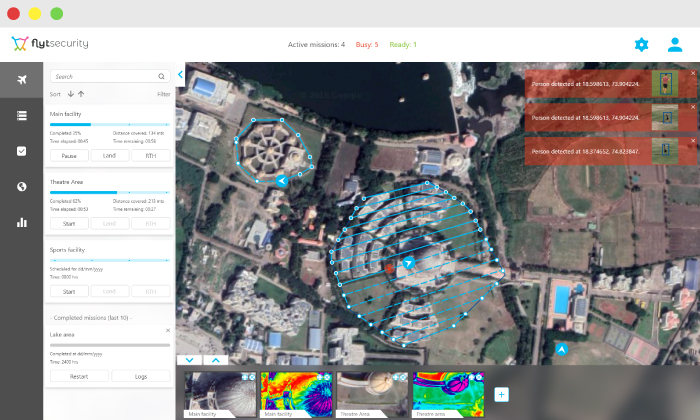Start the Sports facility mission
The image size is (700, 420).
coord(69,291)
